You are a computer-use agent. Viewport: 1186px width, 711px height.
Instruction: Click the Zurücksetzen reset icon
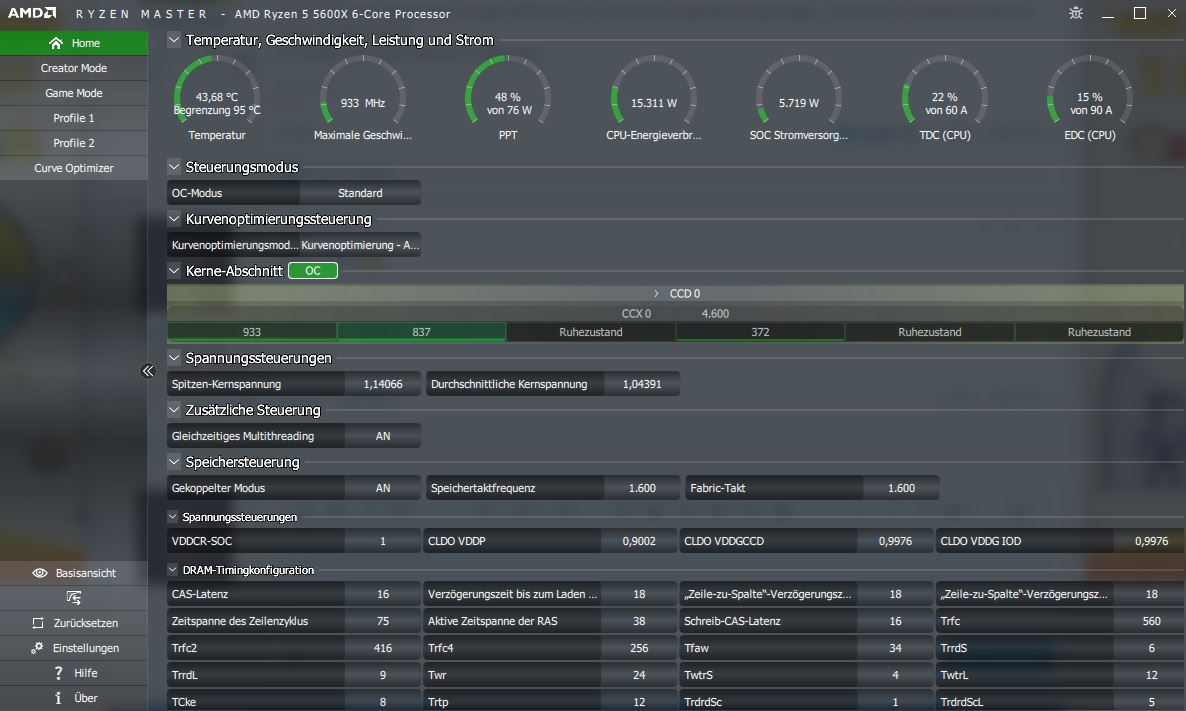(38, 623)
